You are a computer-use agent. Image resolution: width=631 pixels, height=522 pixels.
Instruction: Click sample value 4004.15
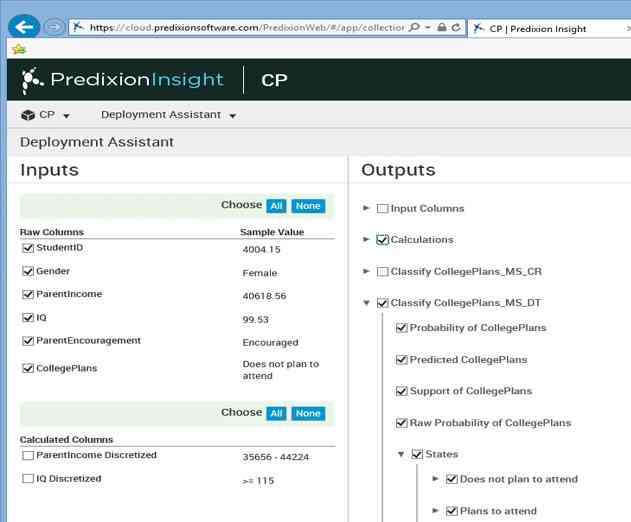(262, 250)
